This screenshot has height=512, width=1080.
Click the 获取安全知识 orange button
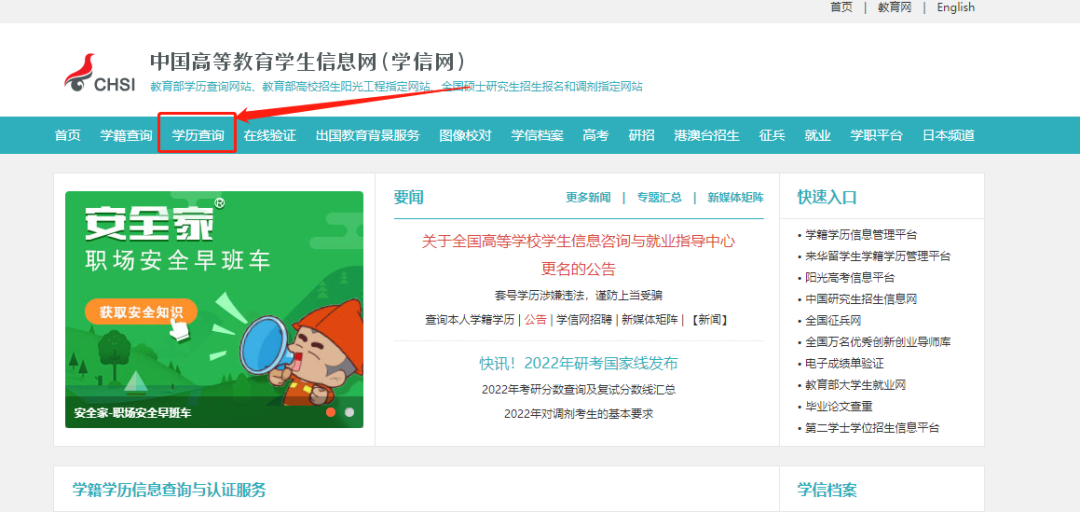point(141,312)
